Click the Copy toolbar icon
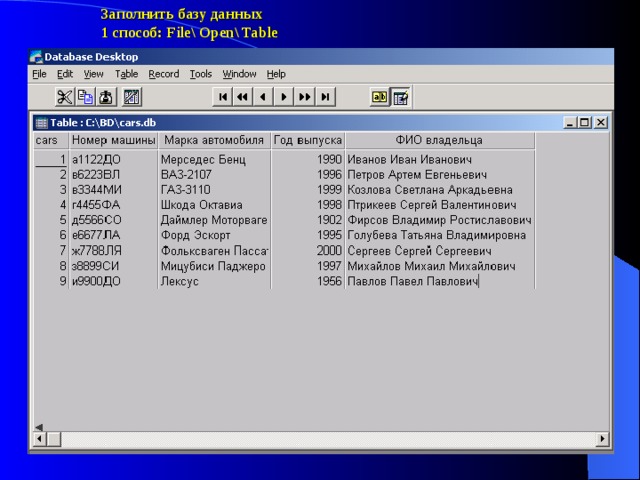 [x=85, y=97]
